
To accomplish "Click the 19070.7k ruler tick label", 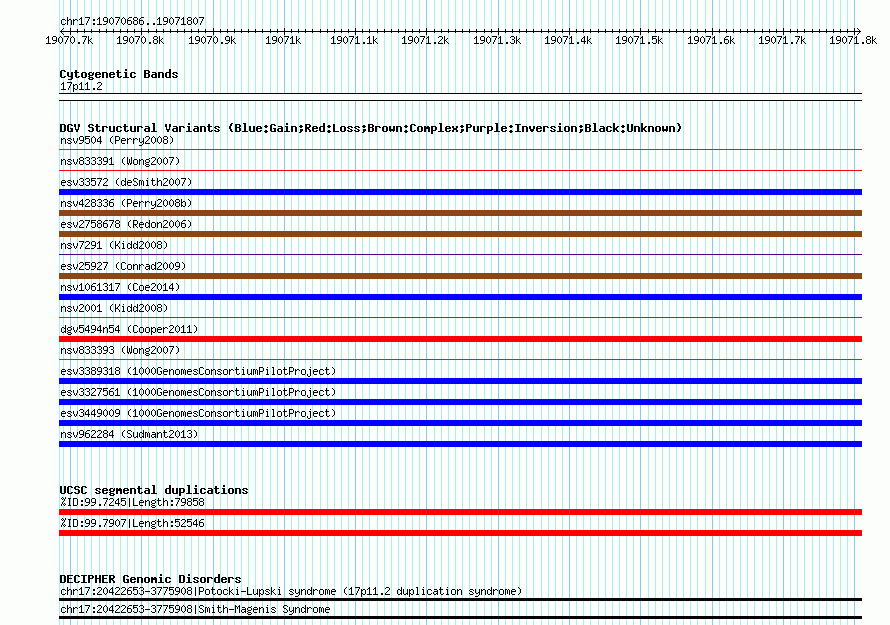I will (x=69, y=40).
